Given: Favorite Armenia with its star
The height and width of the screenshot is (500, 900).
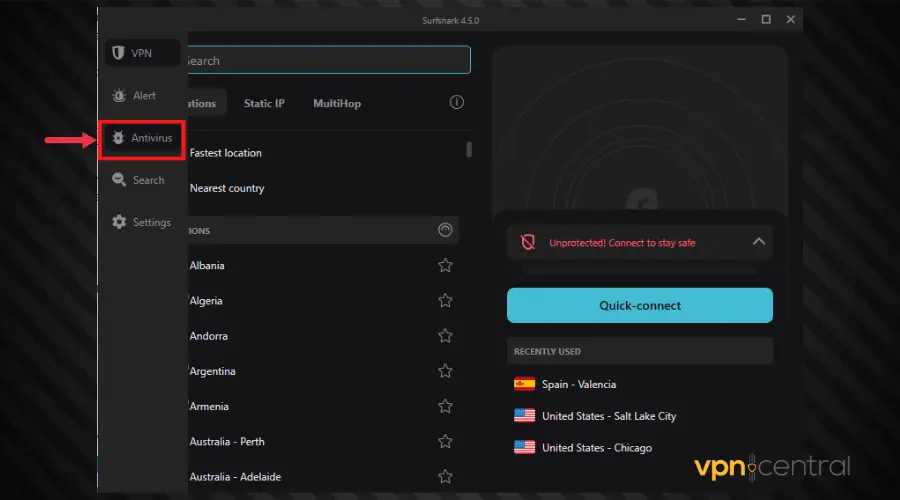Looking at the screenshot, I should point(445,406).
